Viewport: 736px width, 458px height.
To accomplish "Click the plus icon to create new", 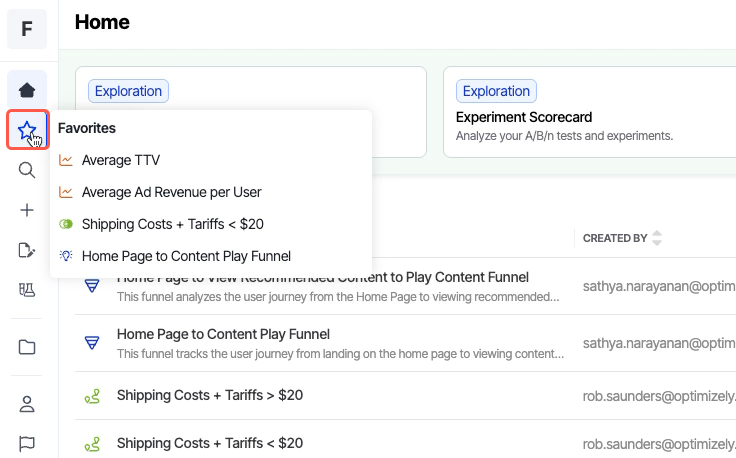I will (27, 210).
